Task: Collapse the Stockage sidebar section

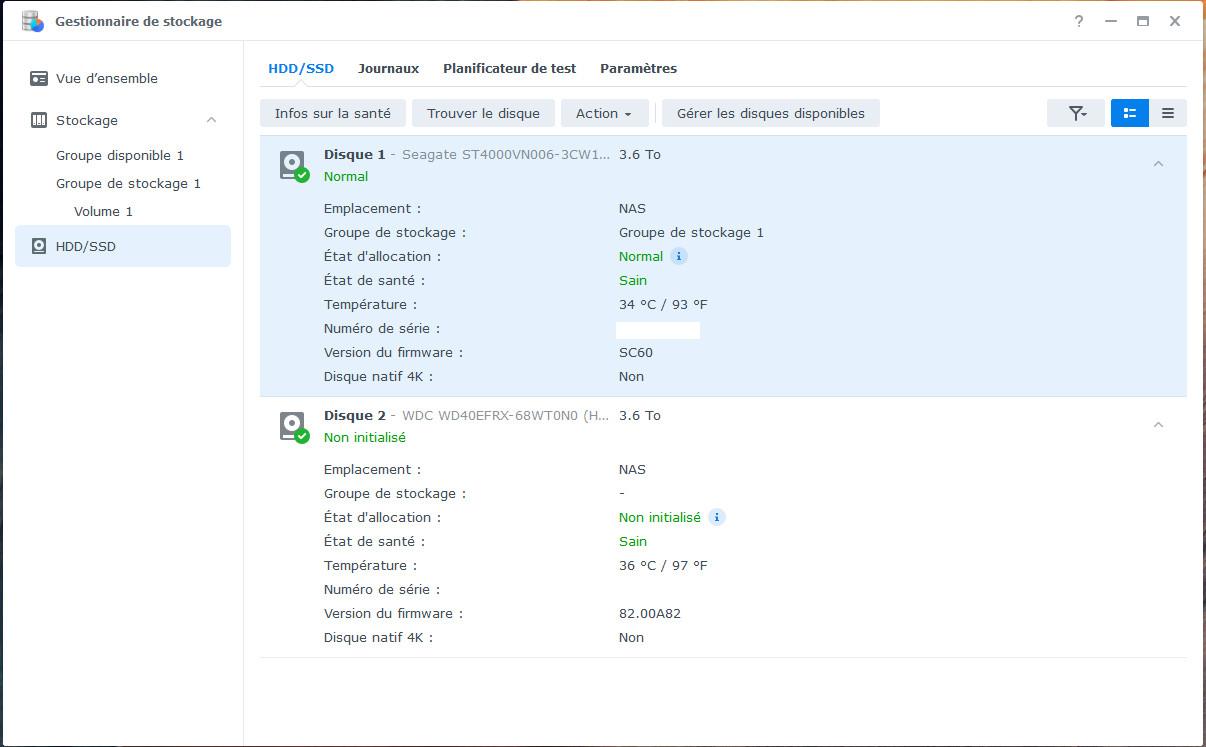Action: (211, 120)
